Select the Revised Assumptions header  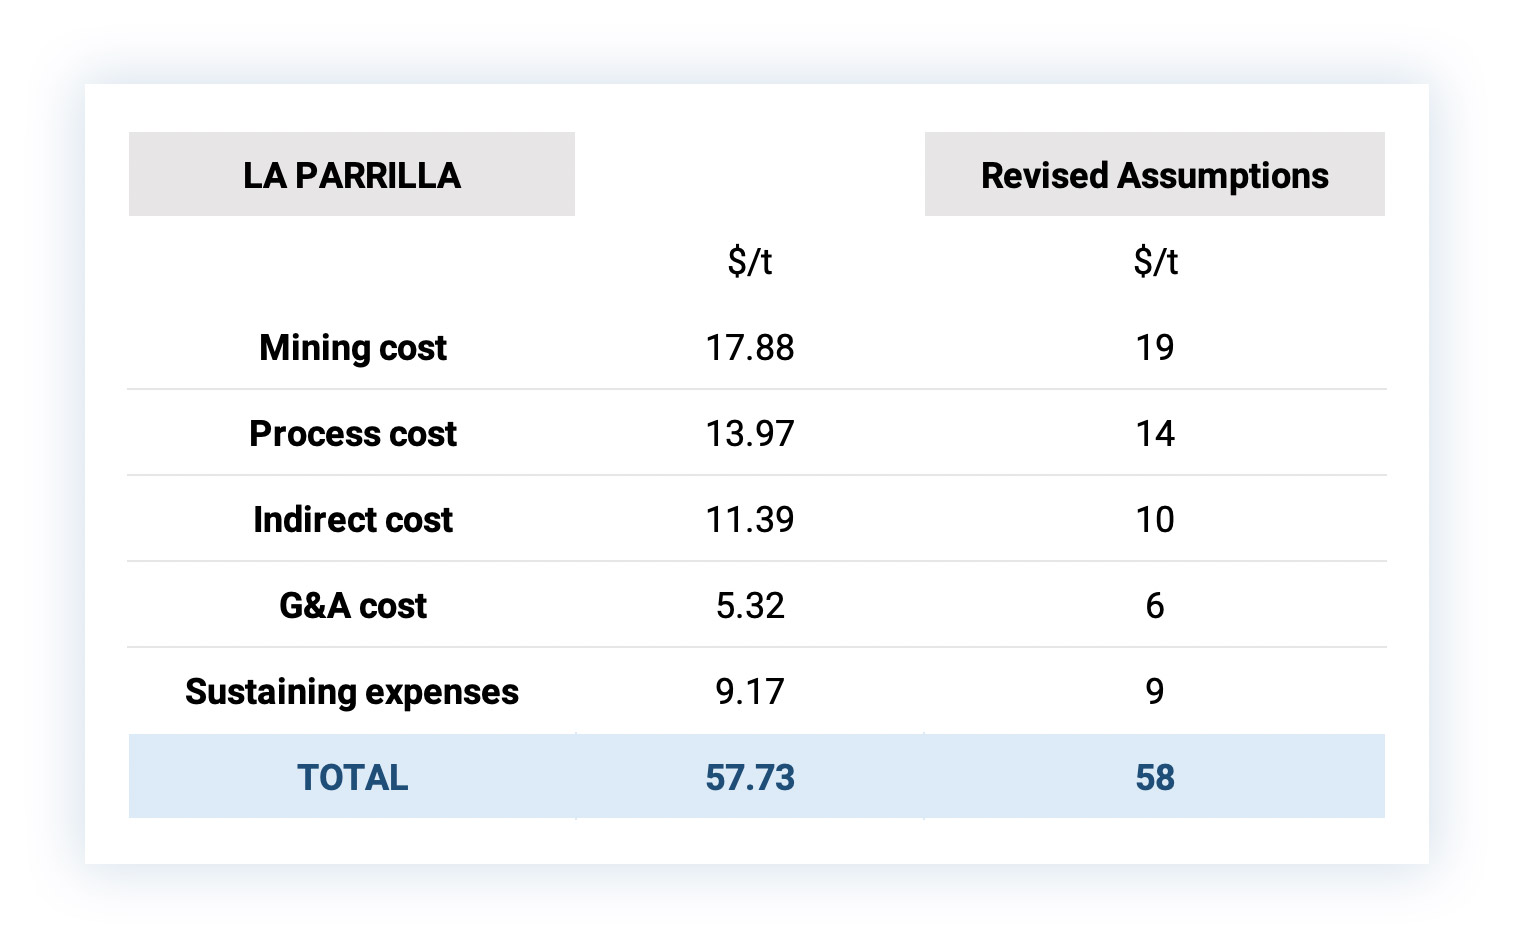[x=1155, y=174]
